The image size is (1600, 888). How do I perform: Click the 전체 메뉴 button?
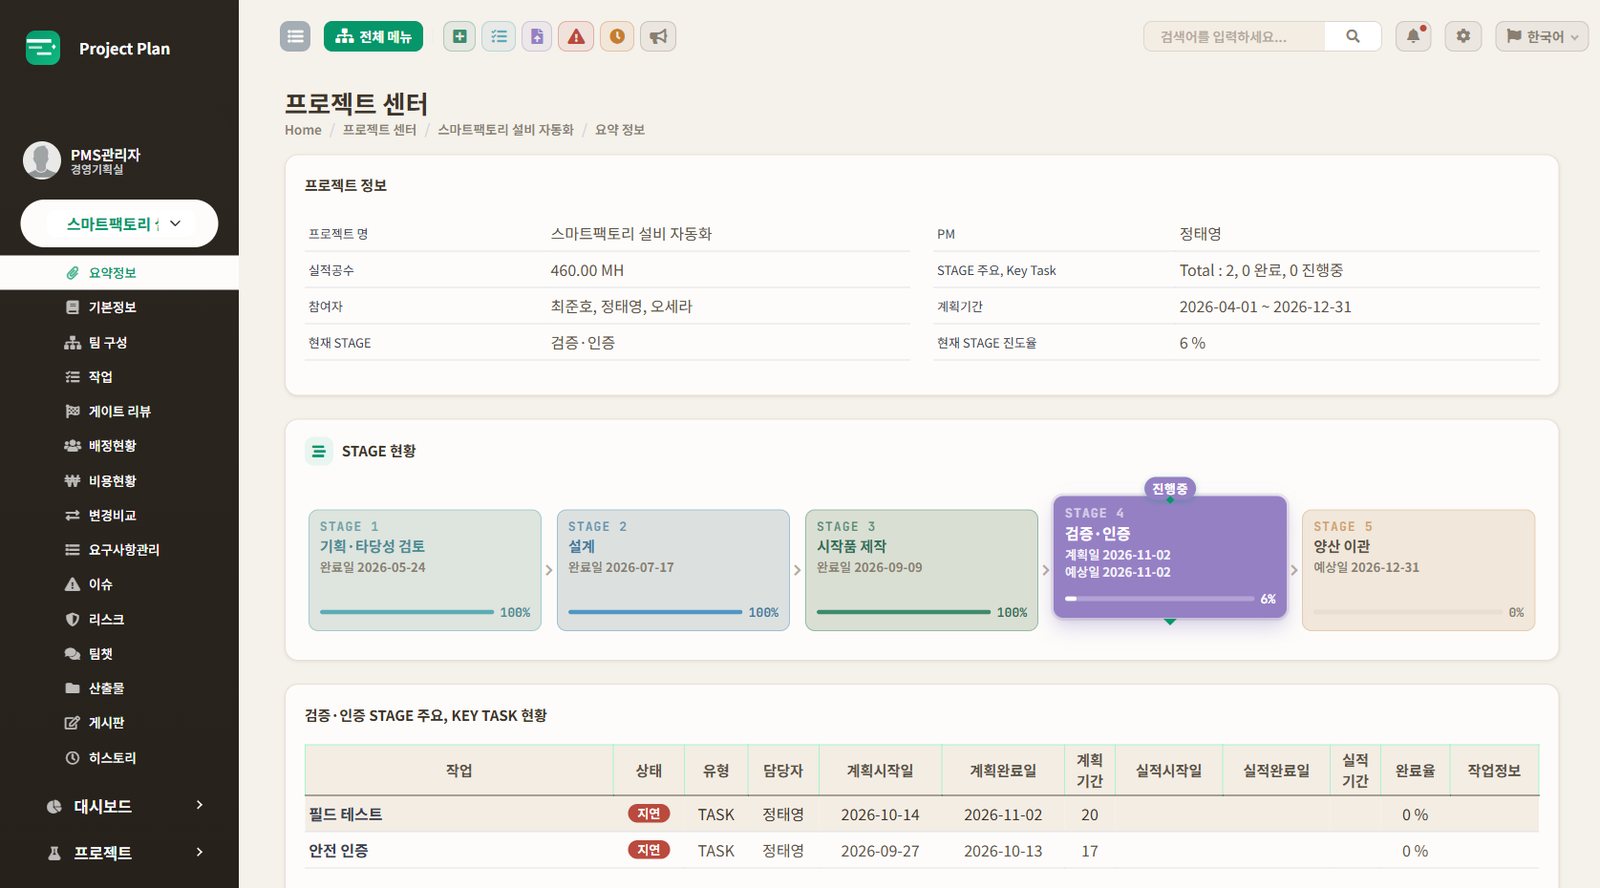coord(373,36)
